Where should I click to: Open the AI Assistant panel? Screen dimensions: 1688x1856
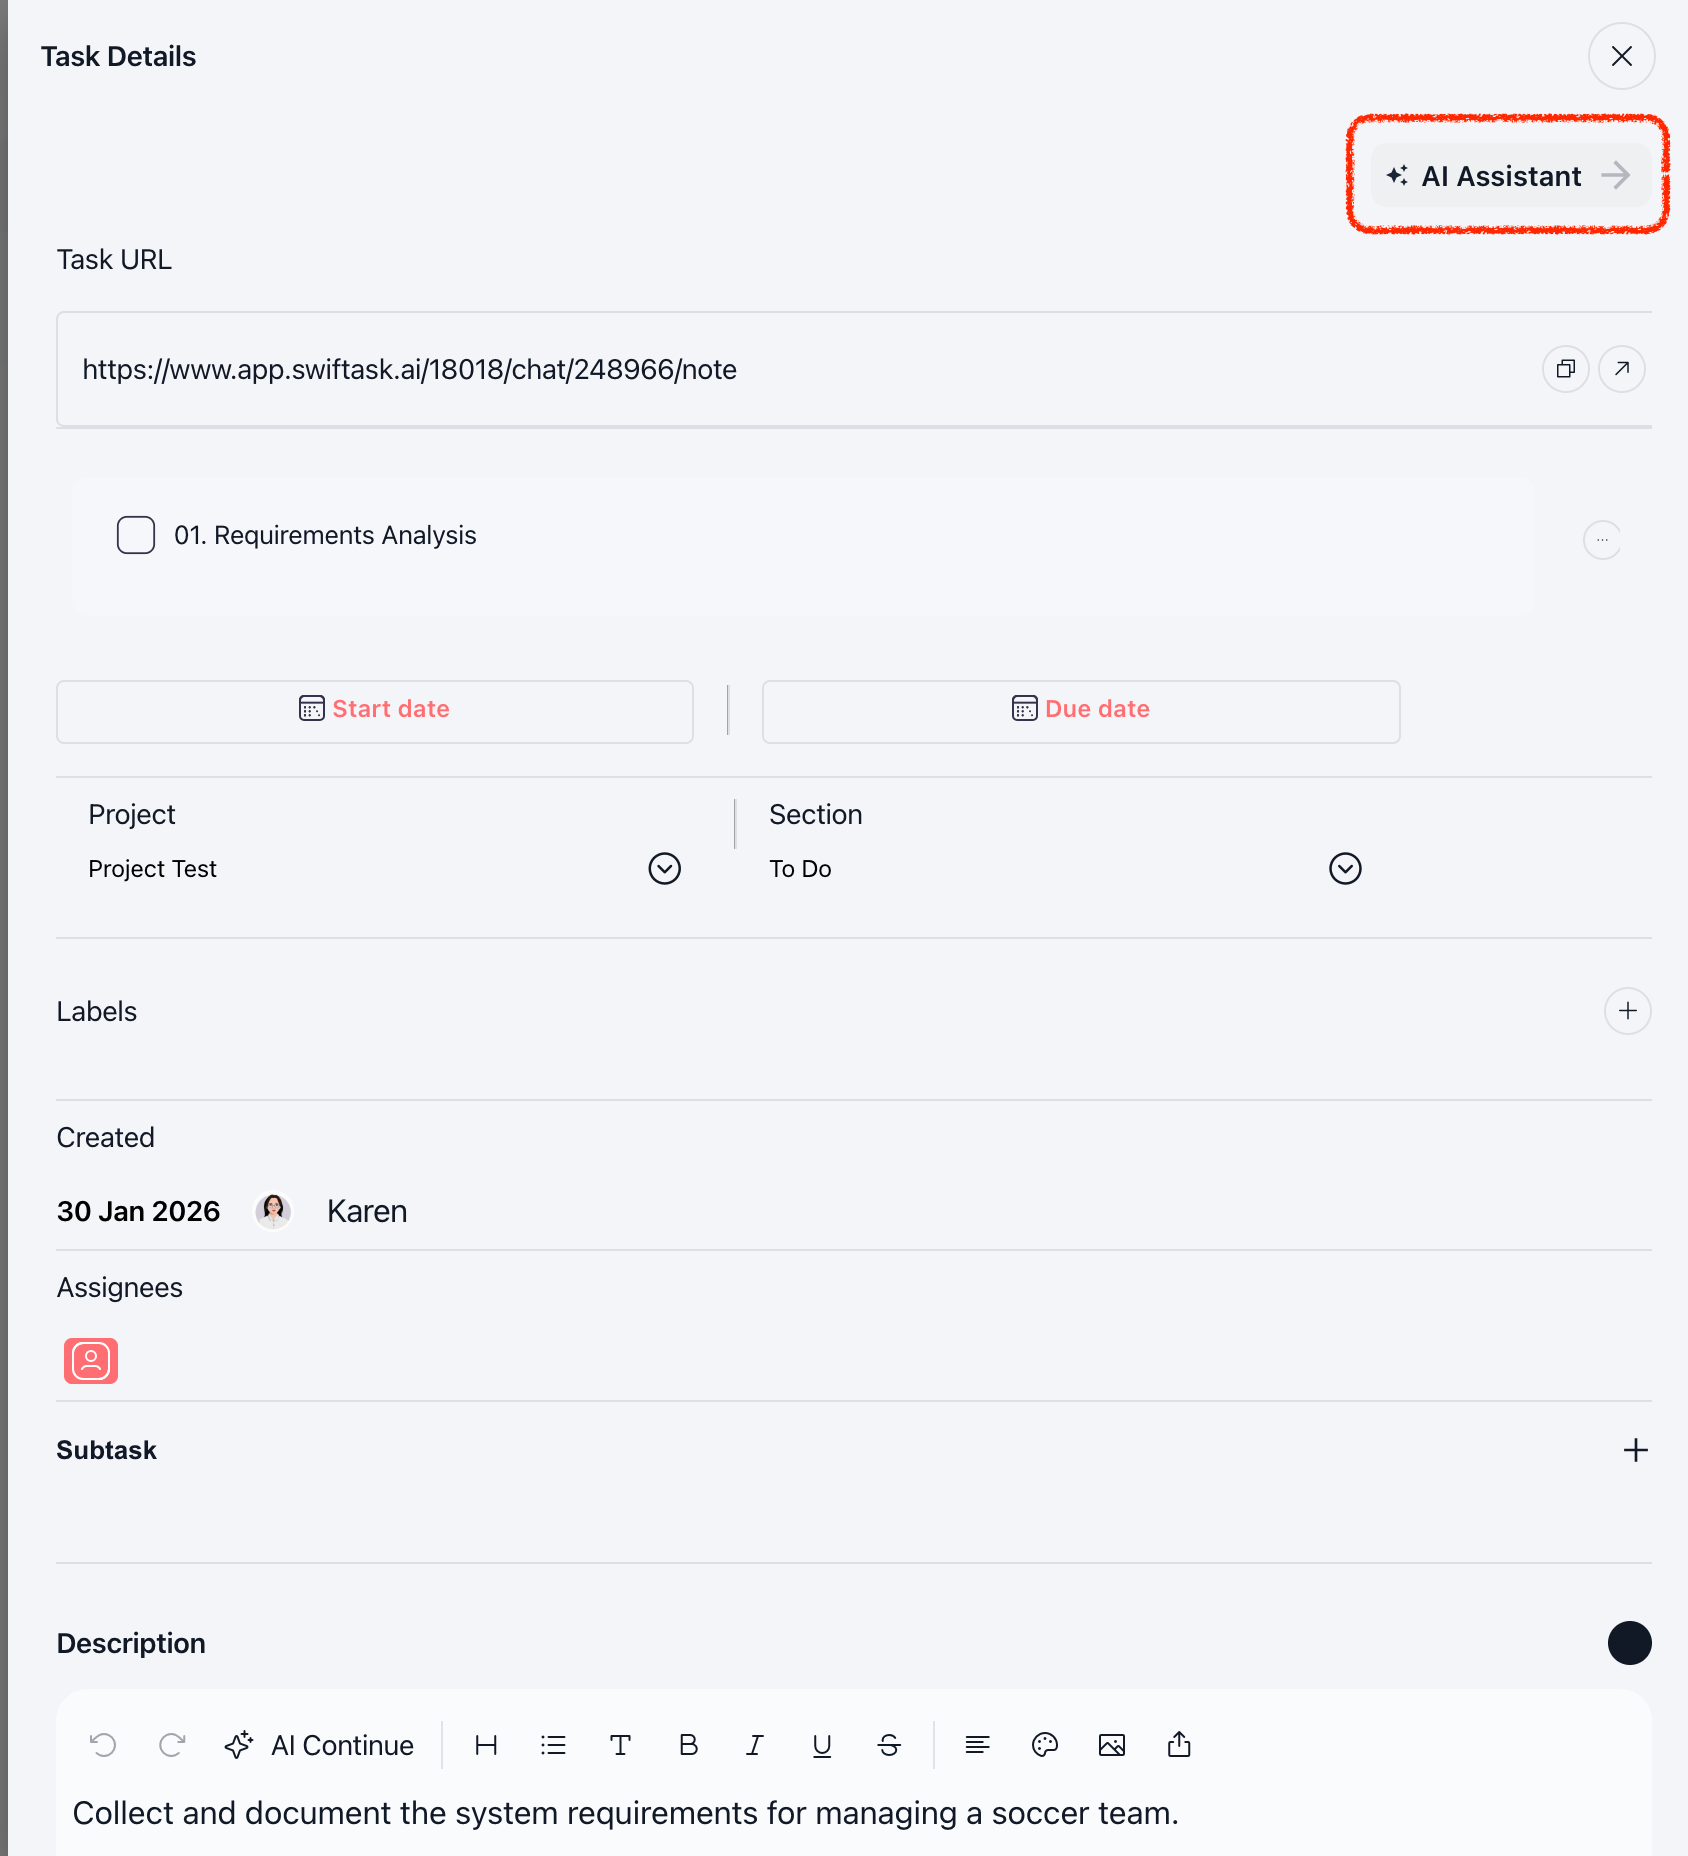(1510, 176)
